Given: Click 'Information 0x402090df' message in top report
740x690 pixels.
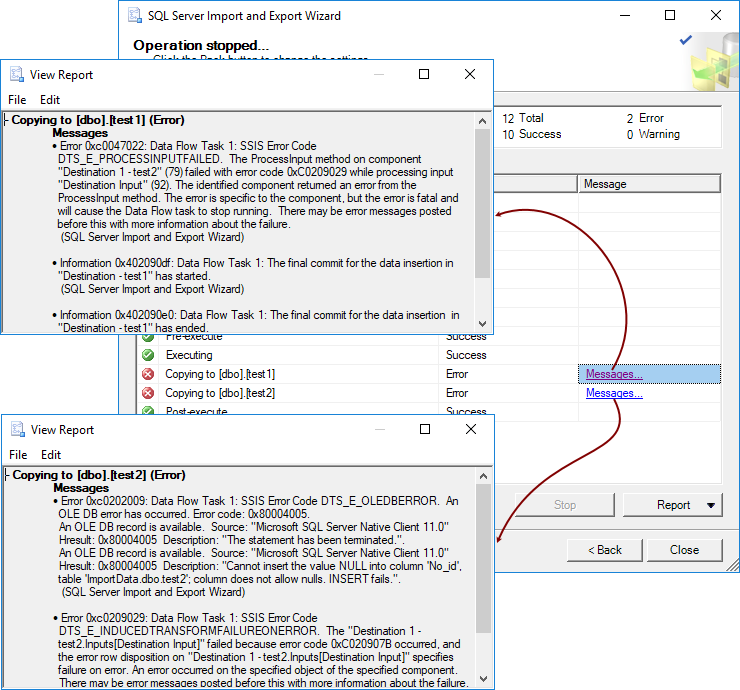Looking at the screenshot, I should [x=253, y=276].
